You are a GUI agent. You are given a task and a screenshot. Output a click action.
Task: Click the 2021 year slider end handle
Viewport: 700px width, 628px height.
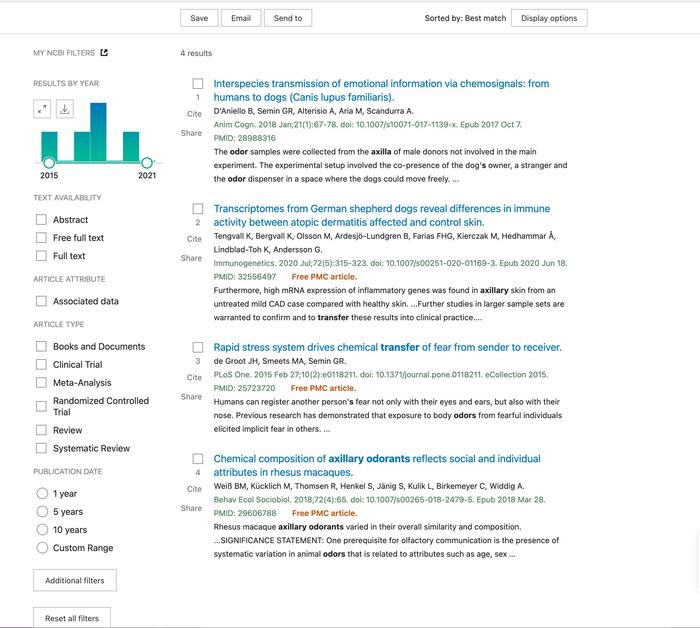tap(147, 162)
